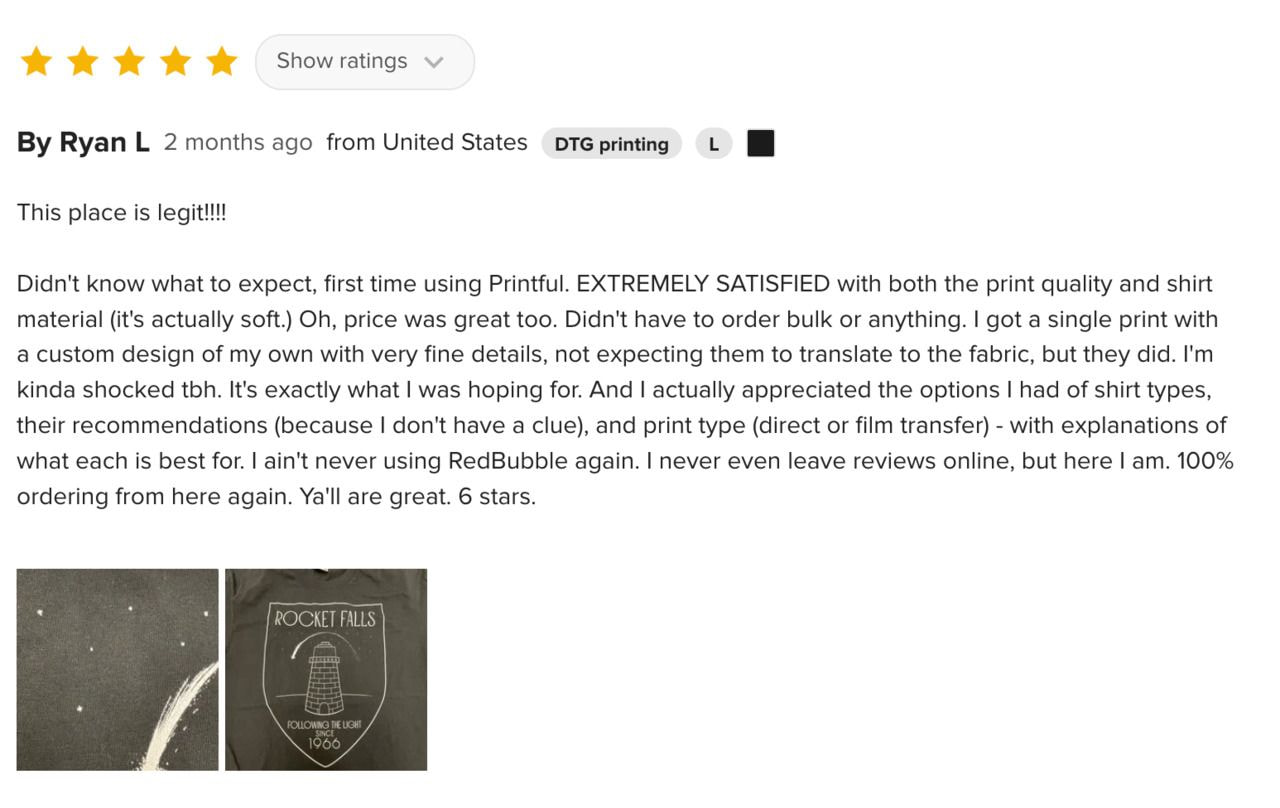Click the middle star of the five-star rating

(129, 61)
